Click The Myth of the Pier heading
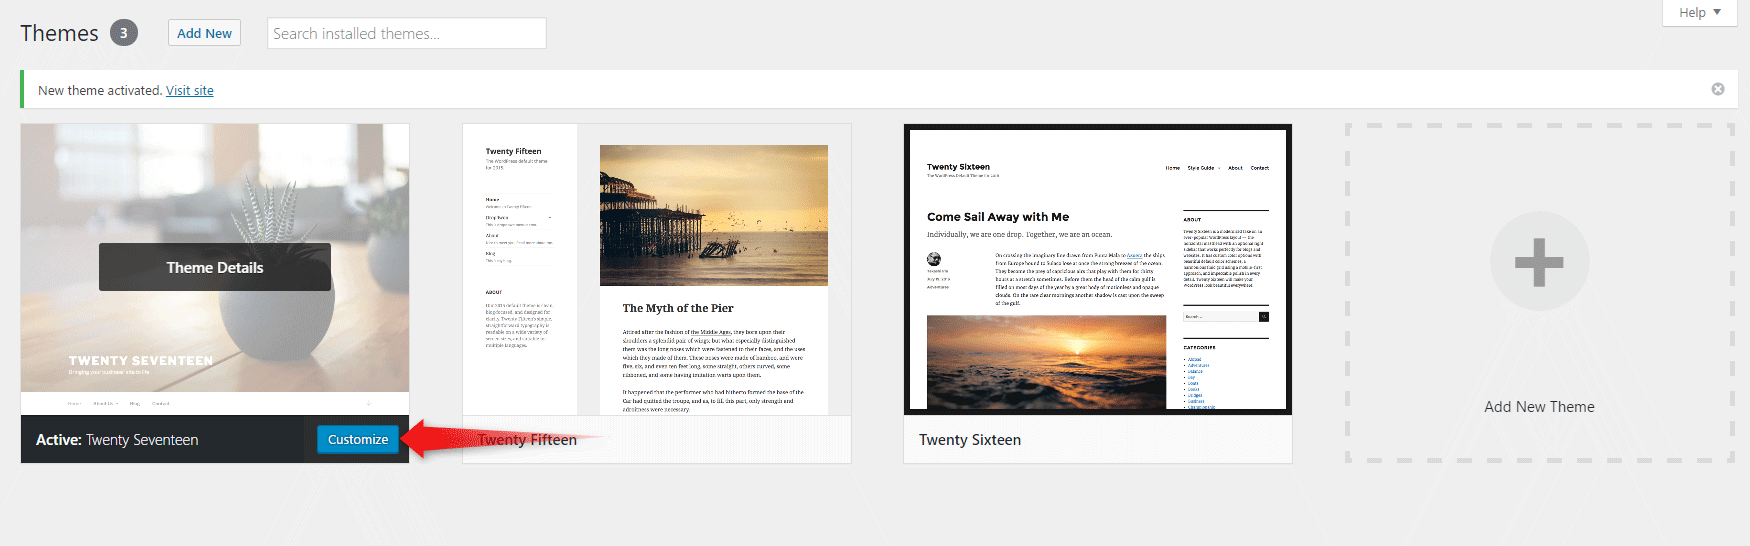This screenshot has height=546, width=1750. point(677,308)
